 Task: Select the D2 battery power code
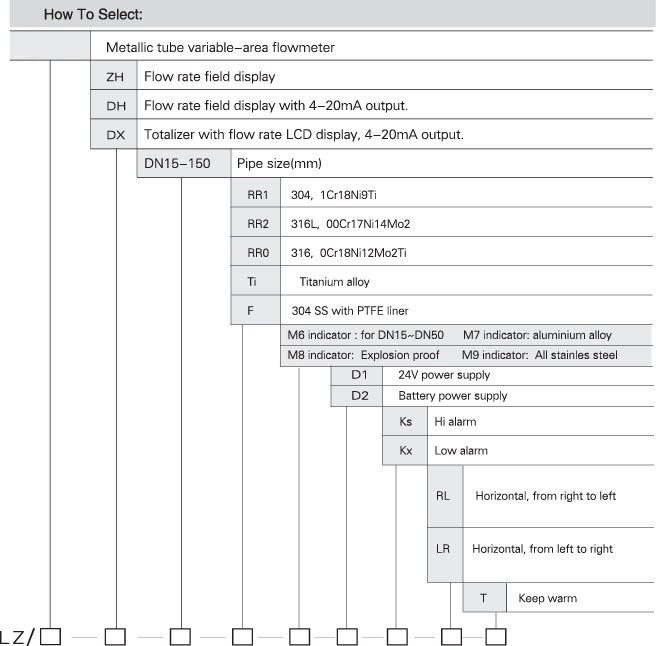(358, 396)
